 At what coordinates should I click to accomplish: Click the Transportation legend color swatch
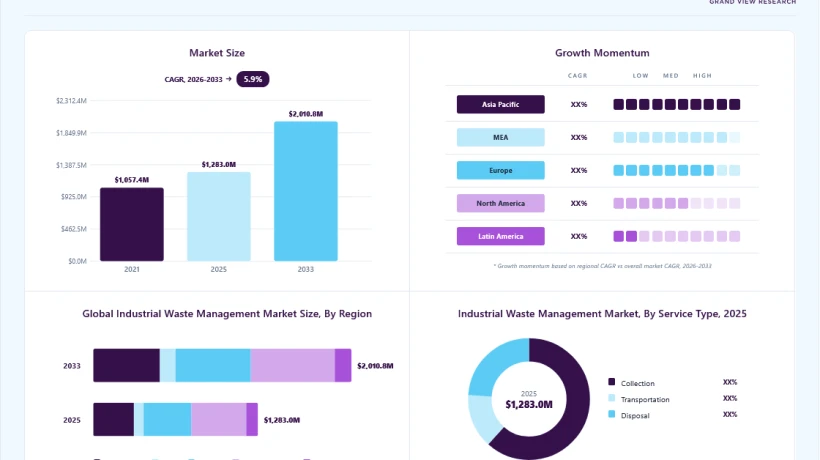click(611, 398)
